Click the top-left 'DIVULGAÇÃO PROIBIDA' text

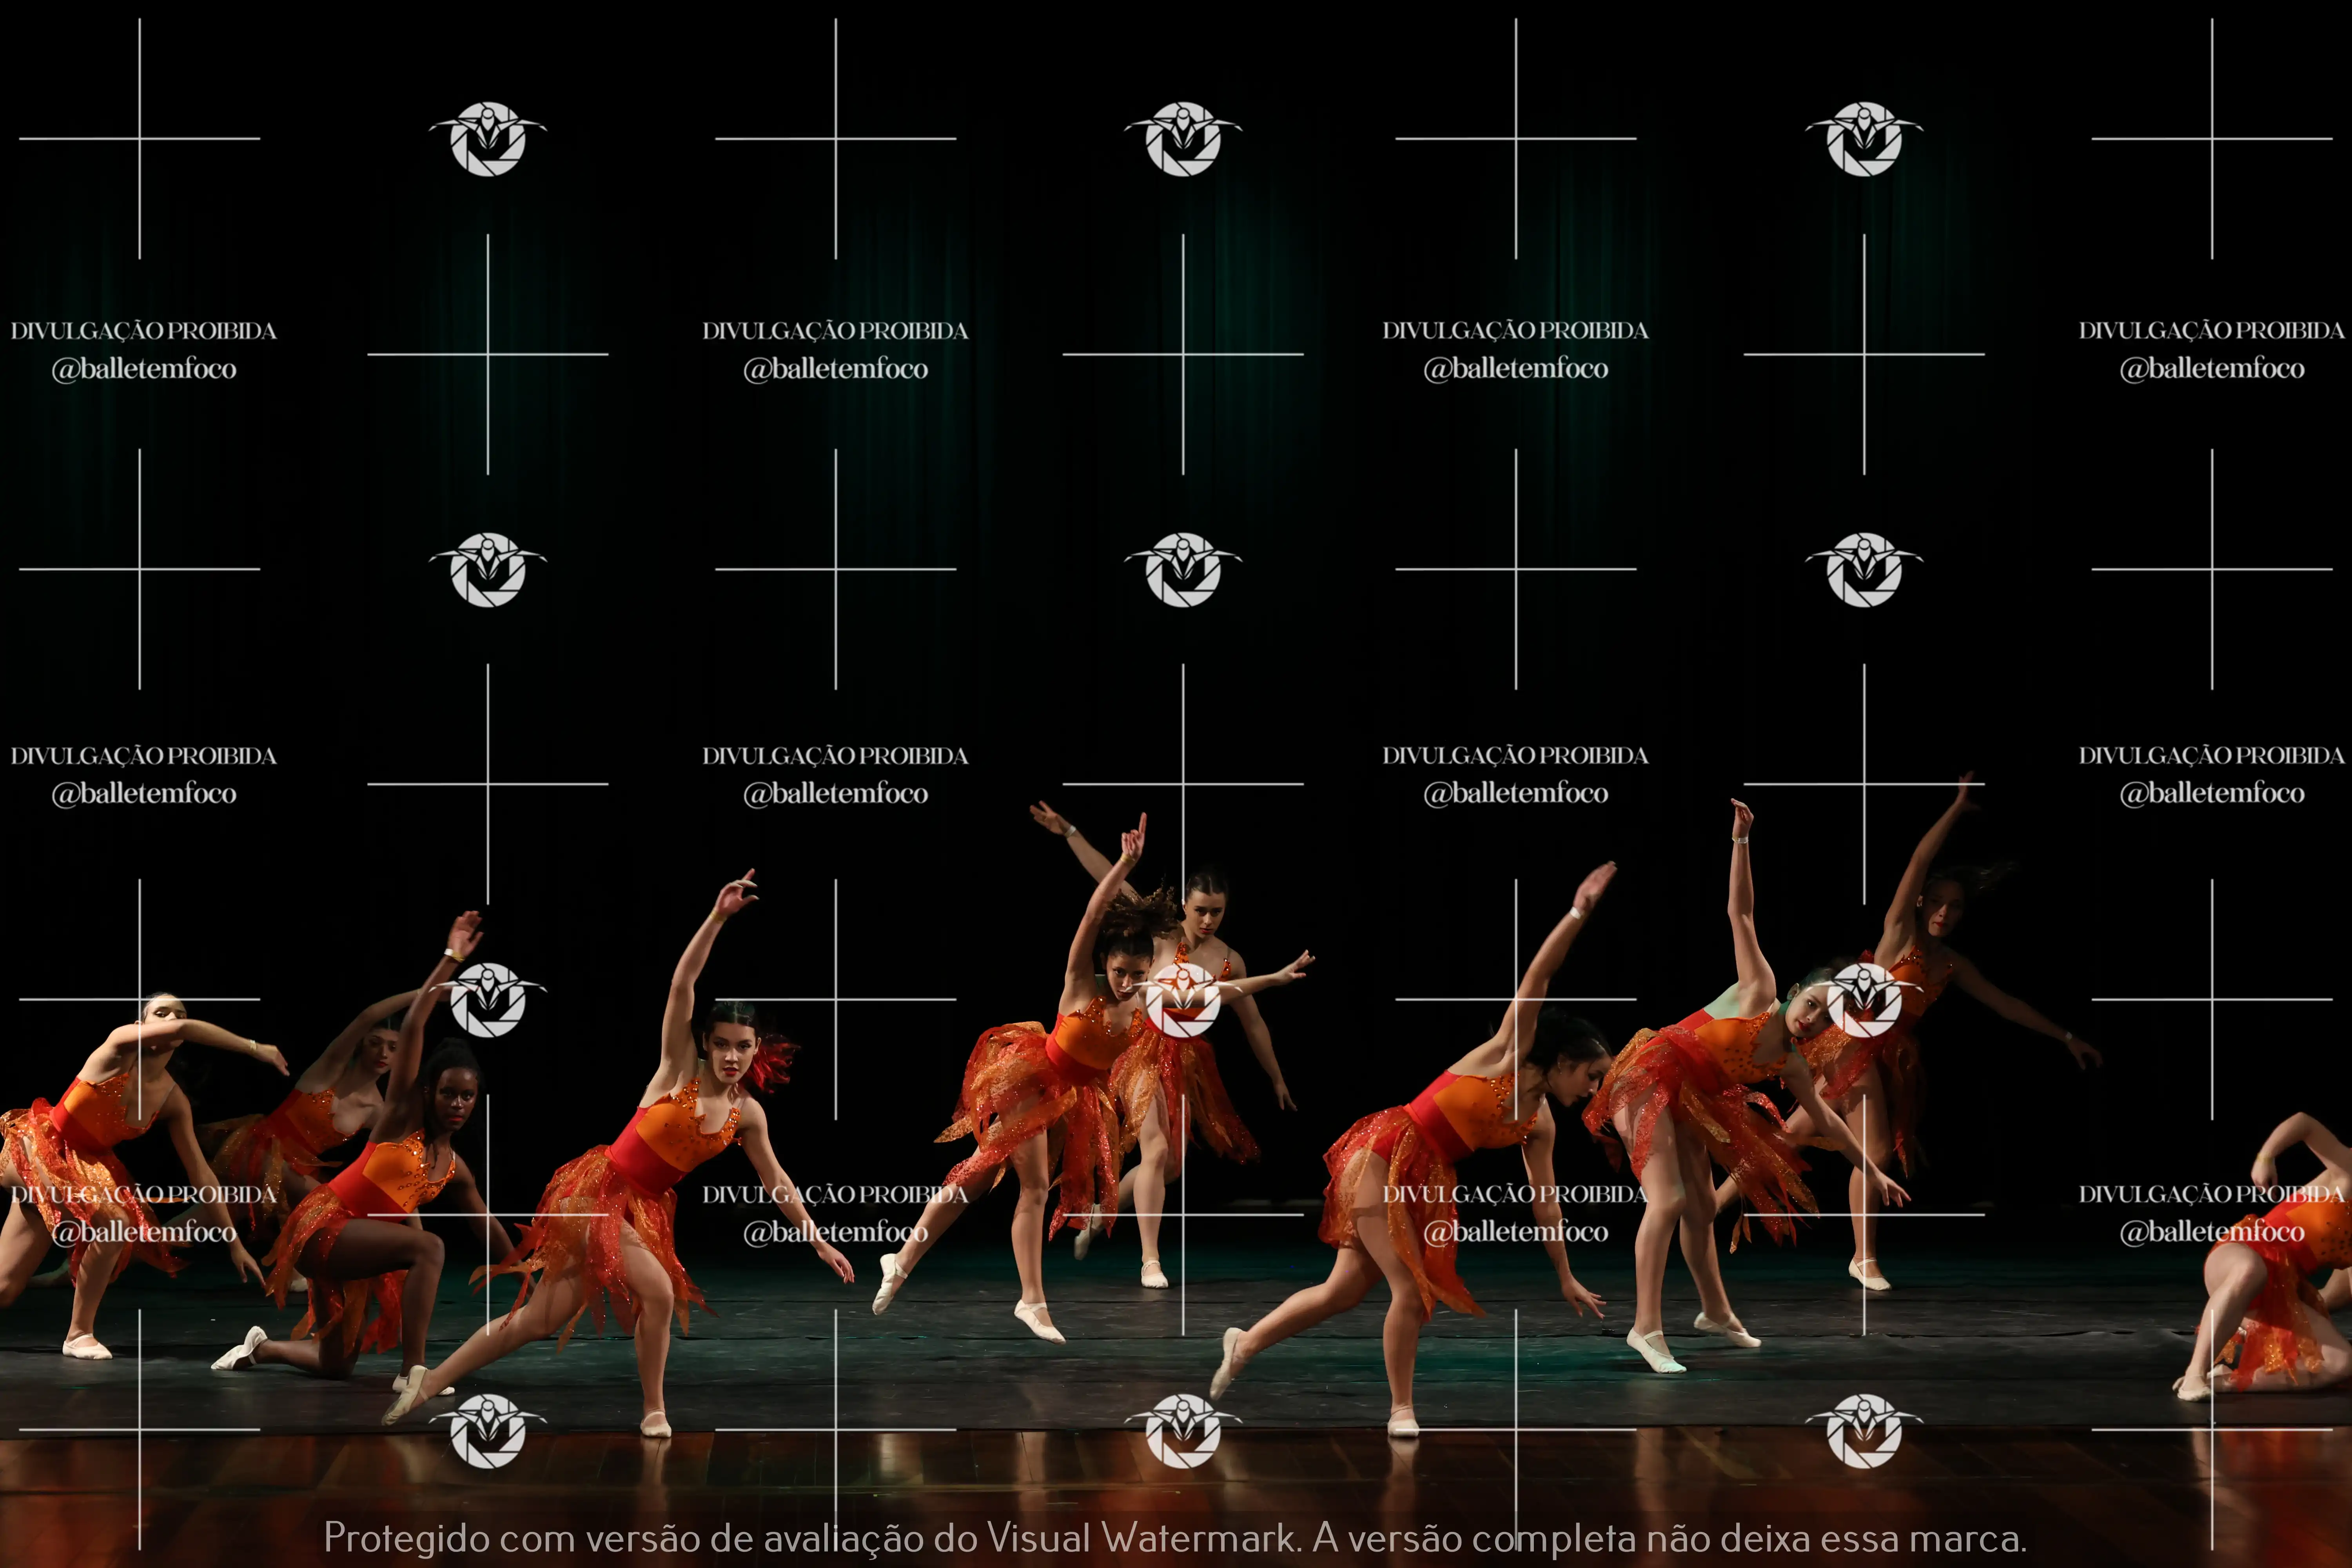pos(144,331)
